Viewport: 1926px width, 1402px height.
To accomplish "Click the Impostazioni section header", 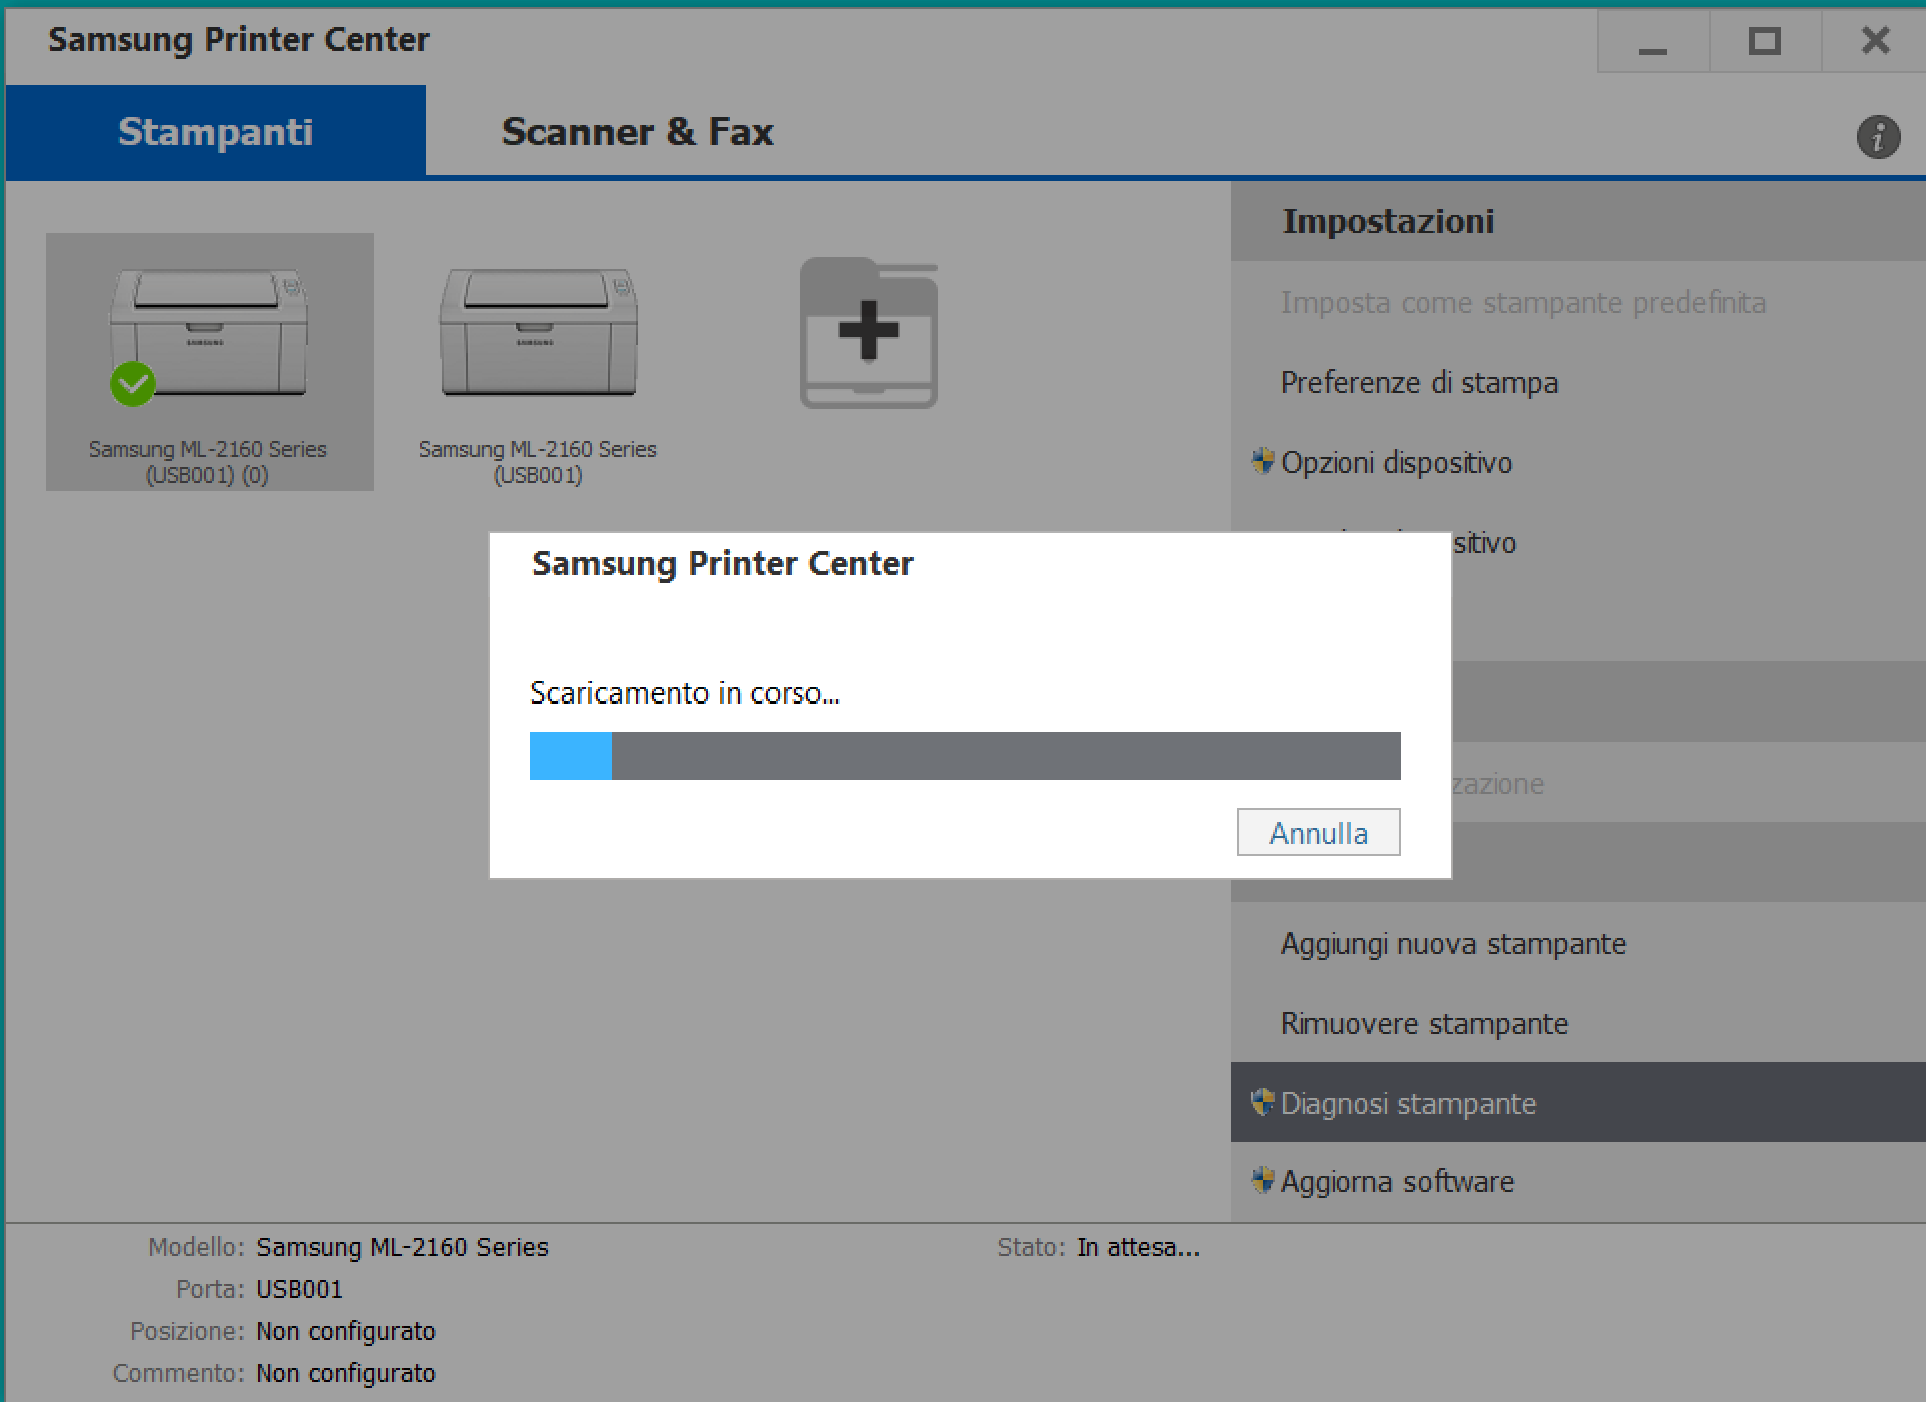I will [x=1388, y=221].
